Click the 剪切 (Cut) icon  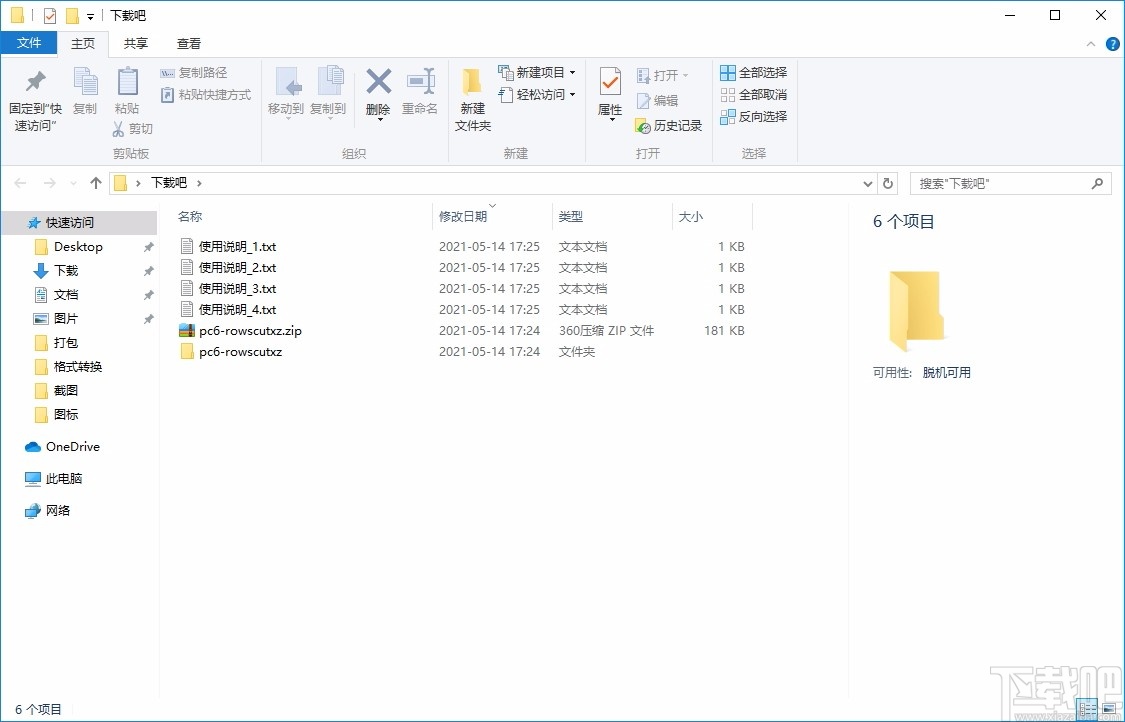click(x=133, y=129)
